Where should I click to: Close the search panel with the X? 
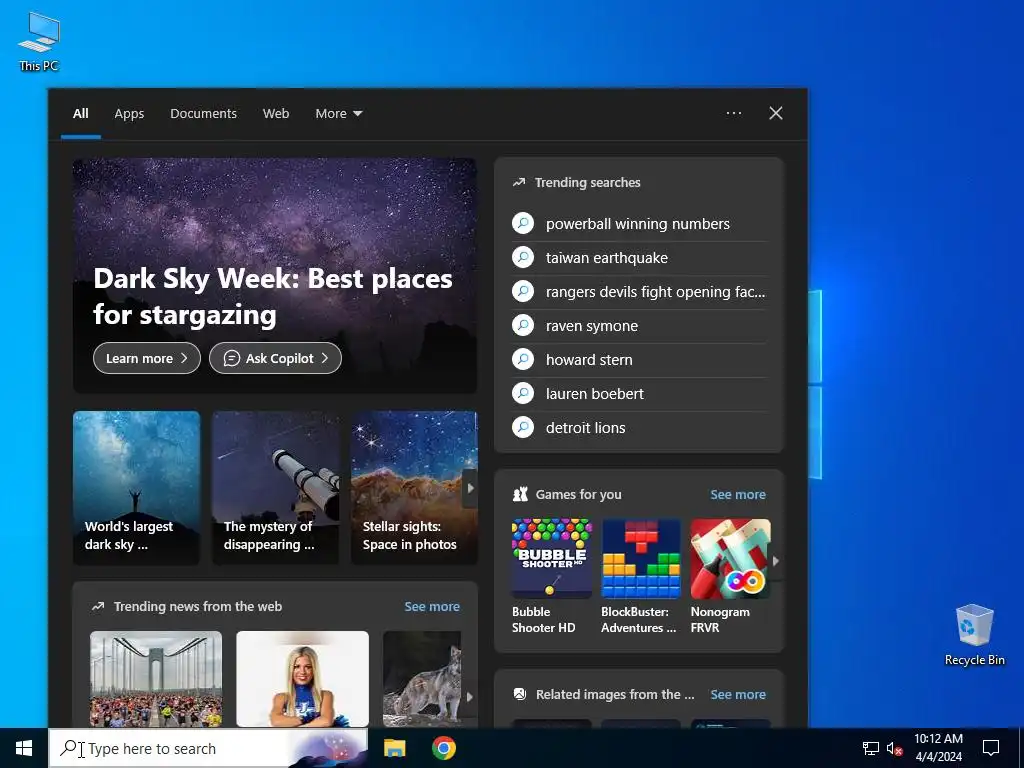(776, 113)
